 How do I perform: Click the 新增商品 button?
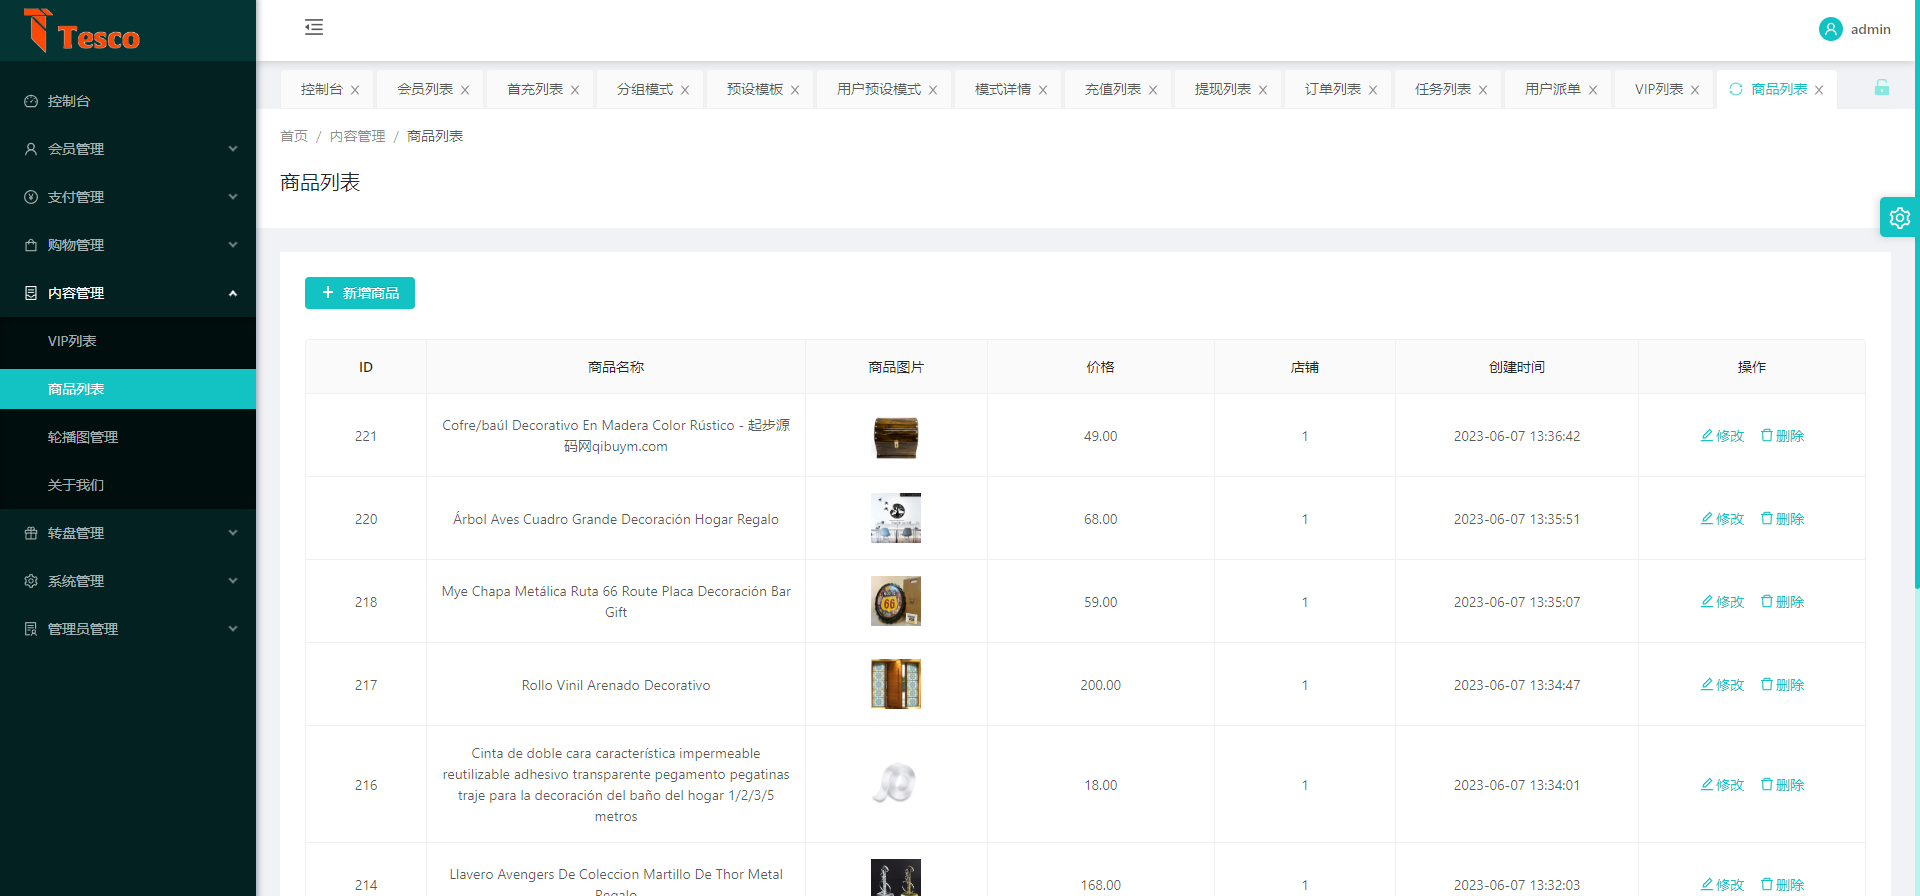pos(360,293)
